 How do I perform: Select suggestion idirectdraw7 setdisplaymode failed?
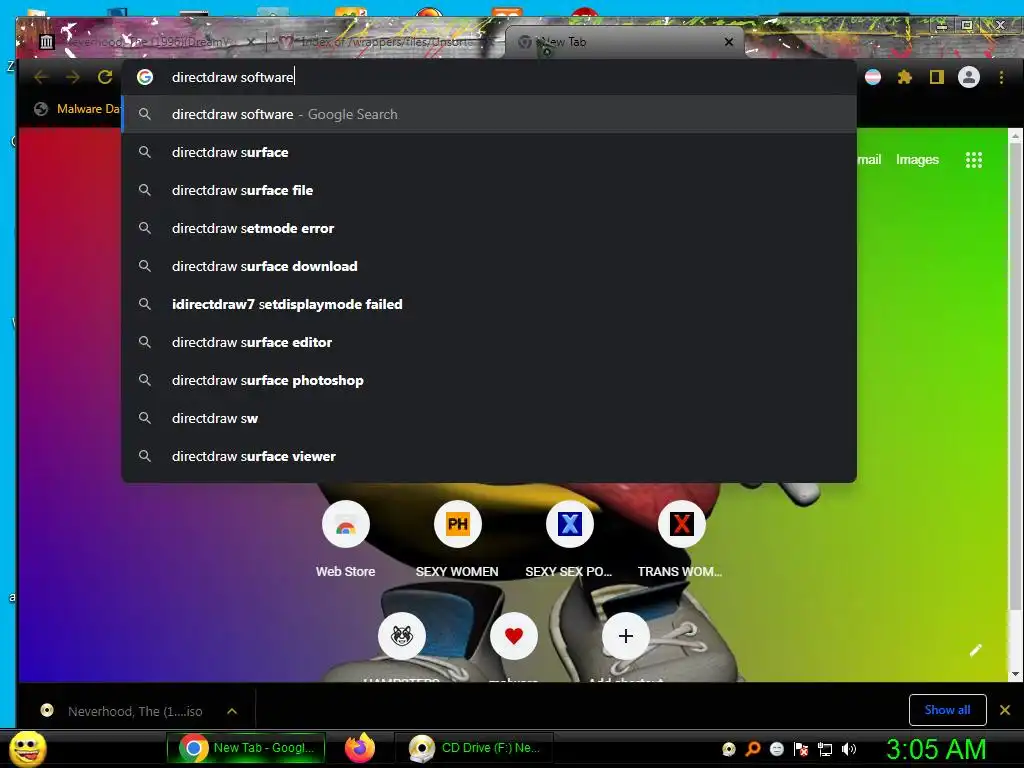coord(489,304)
